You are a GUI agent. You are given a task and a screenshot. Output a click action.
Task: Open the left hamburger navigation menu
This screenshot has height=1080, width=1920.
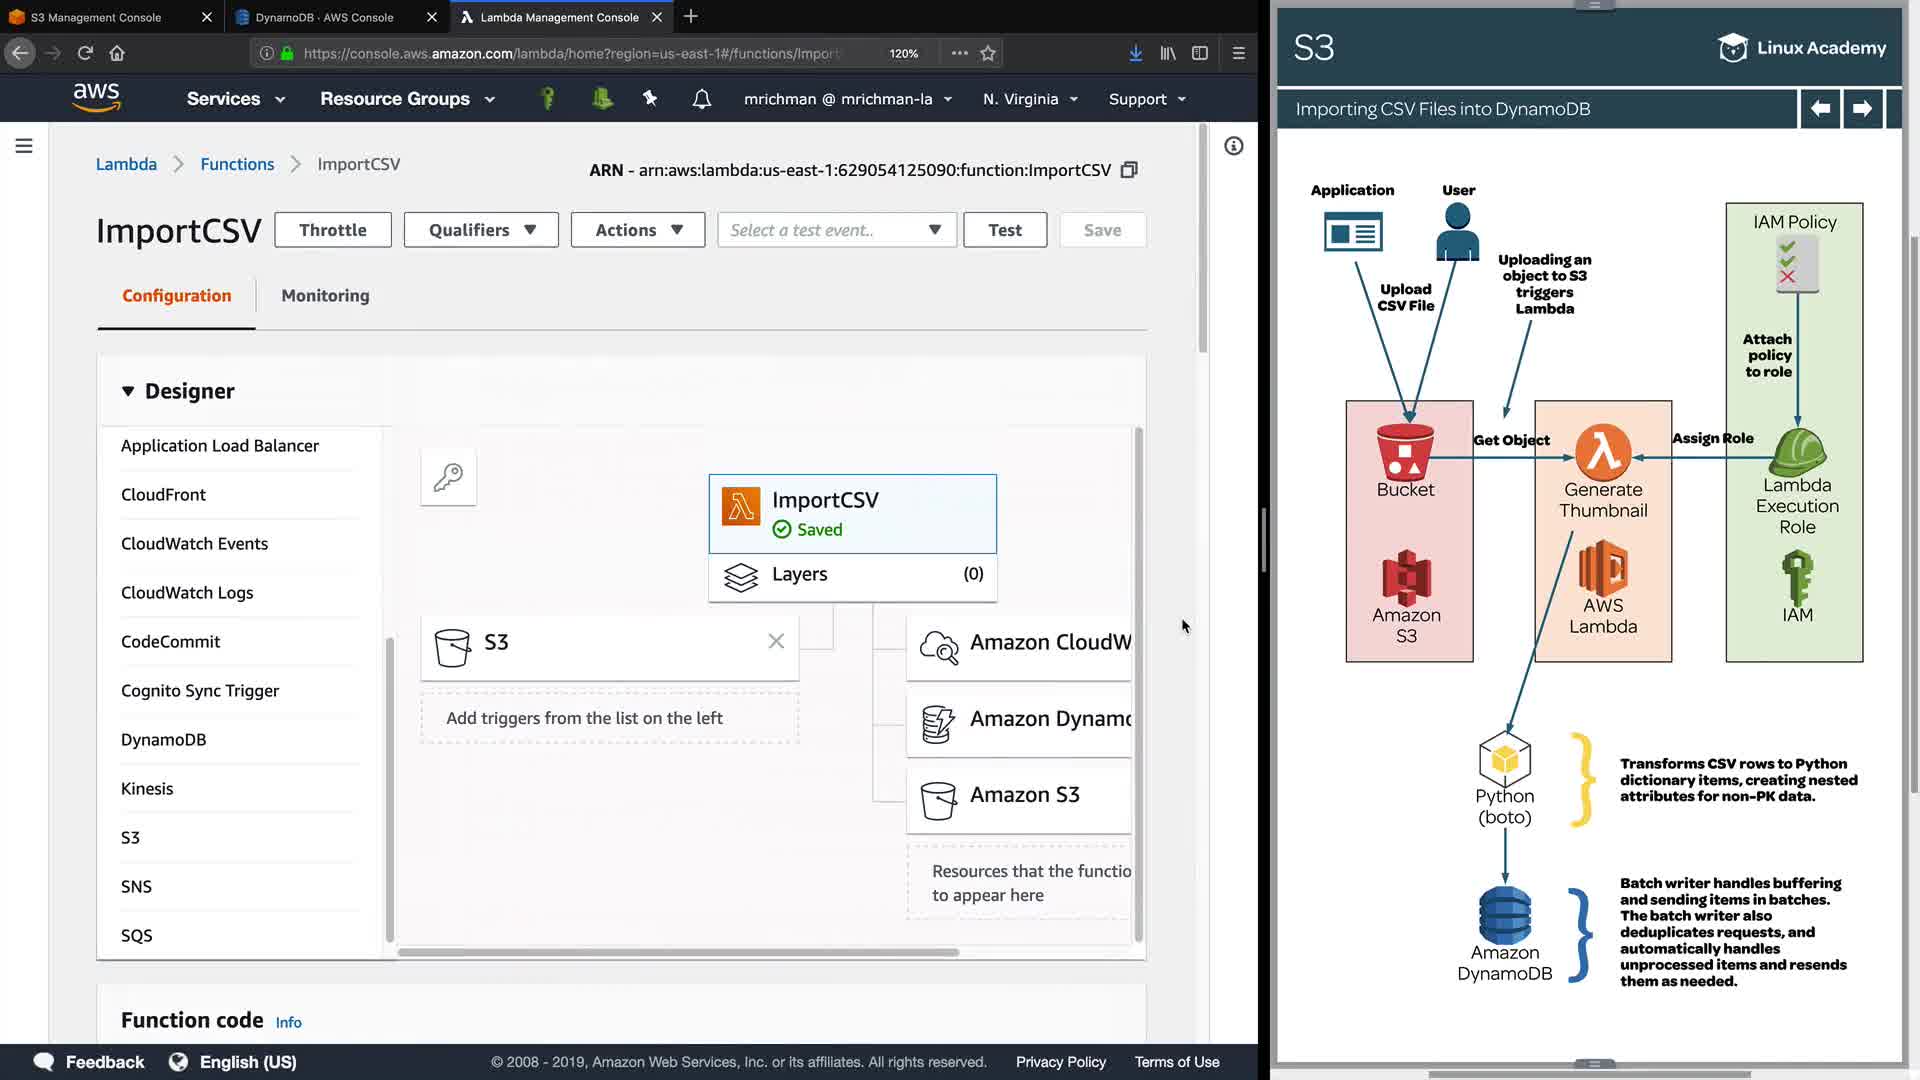tap(24, 146)
